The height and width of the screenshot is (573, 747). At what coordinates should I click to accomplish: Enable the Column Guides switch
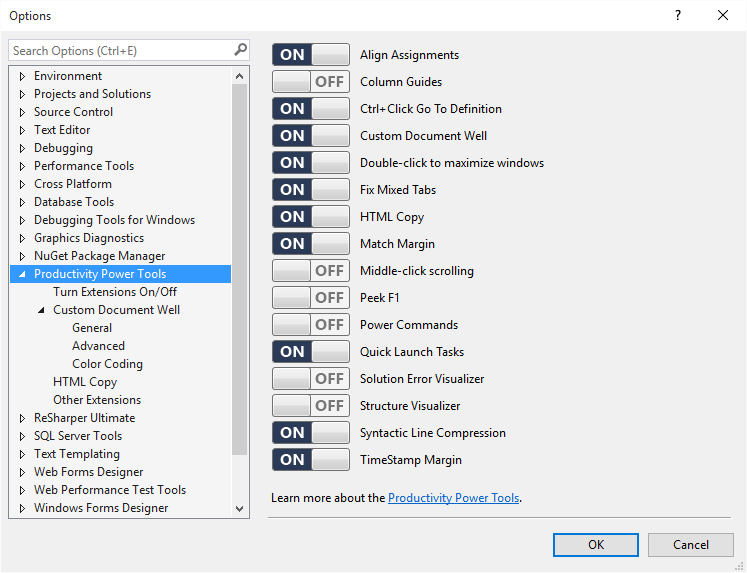click(x=311, y=82)
